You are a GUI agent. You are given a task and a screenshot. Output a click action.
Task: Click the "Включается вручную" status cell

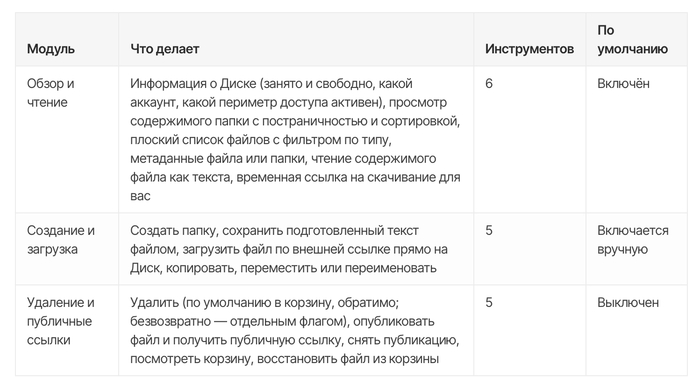(x=633, y=240)
